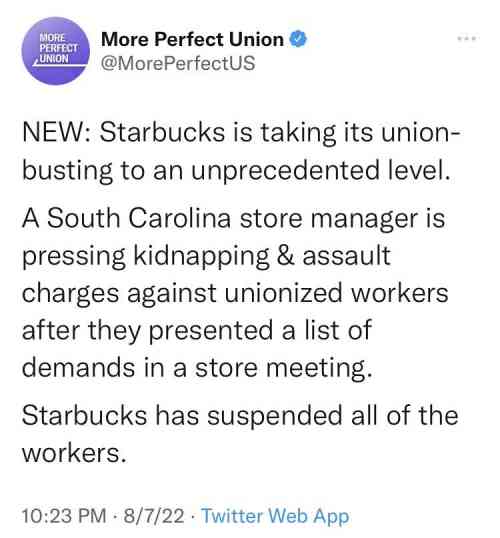Click the words unionized workers
The image size is (500, 538).
336,293
